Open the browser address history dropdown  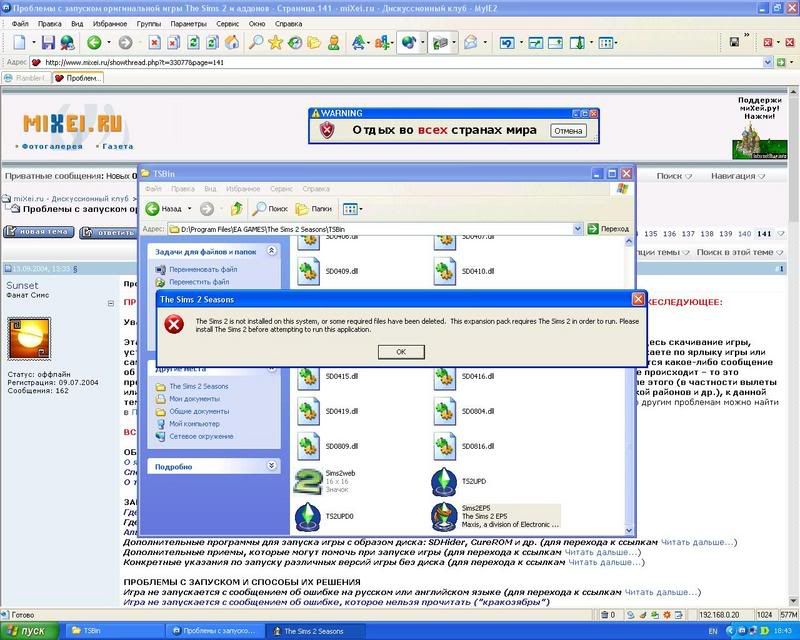point(767,62)
